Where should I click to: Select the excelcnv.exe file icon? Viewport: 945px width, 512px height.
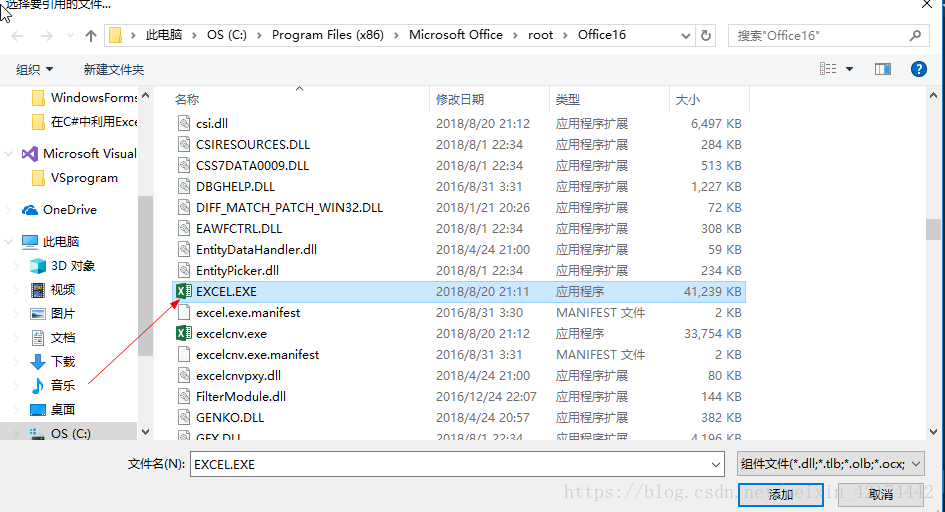(x=184, y=333)
